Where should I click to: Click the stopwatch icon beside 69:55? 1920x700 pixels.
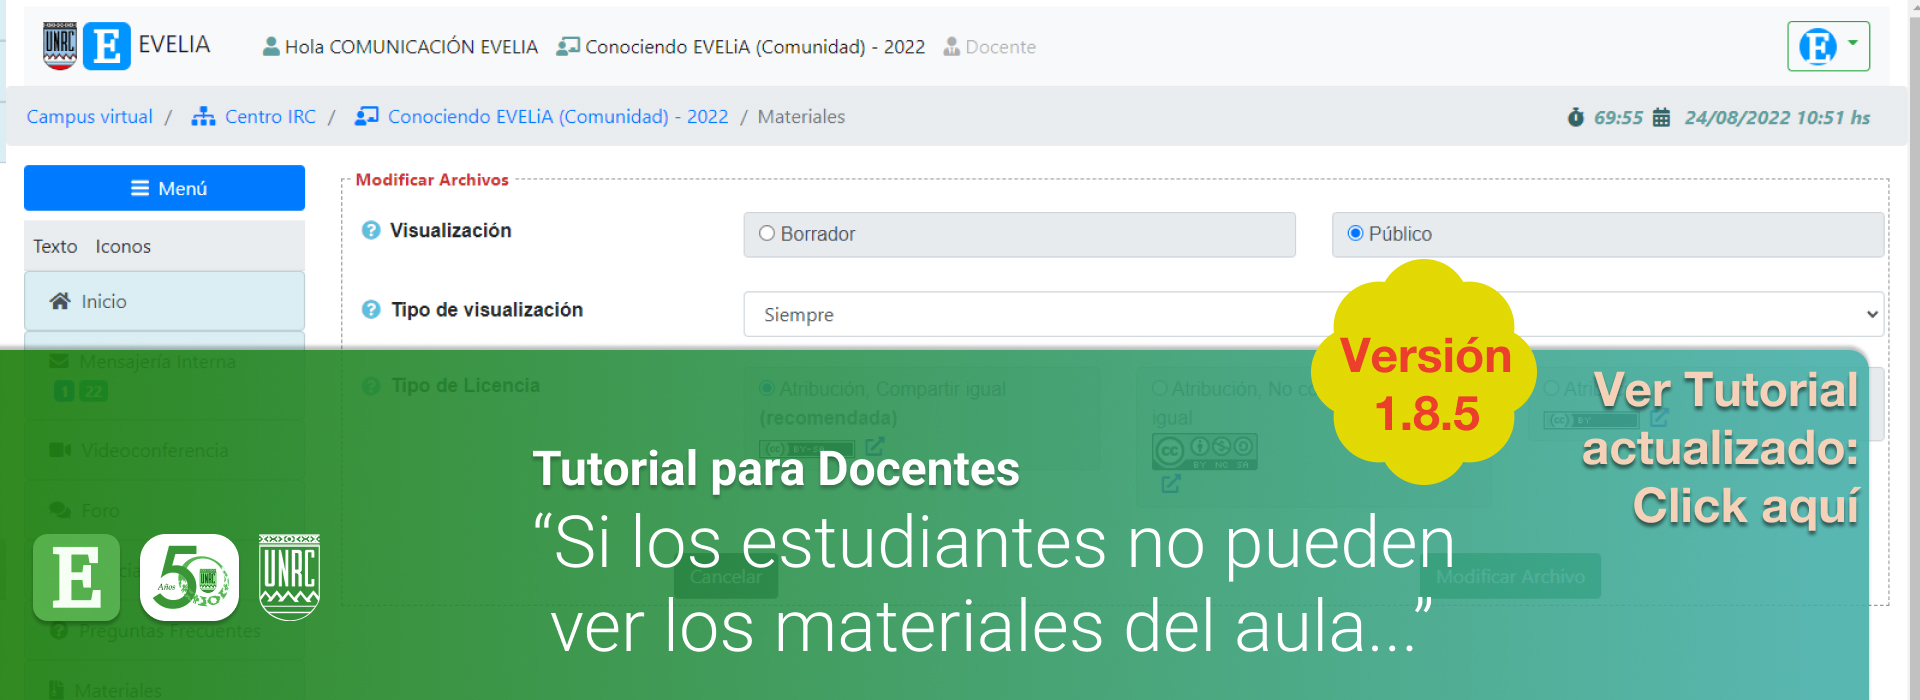pyautogui.click(x=1576, y=117)
